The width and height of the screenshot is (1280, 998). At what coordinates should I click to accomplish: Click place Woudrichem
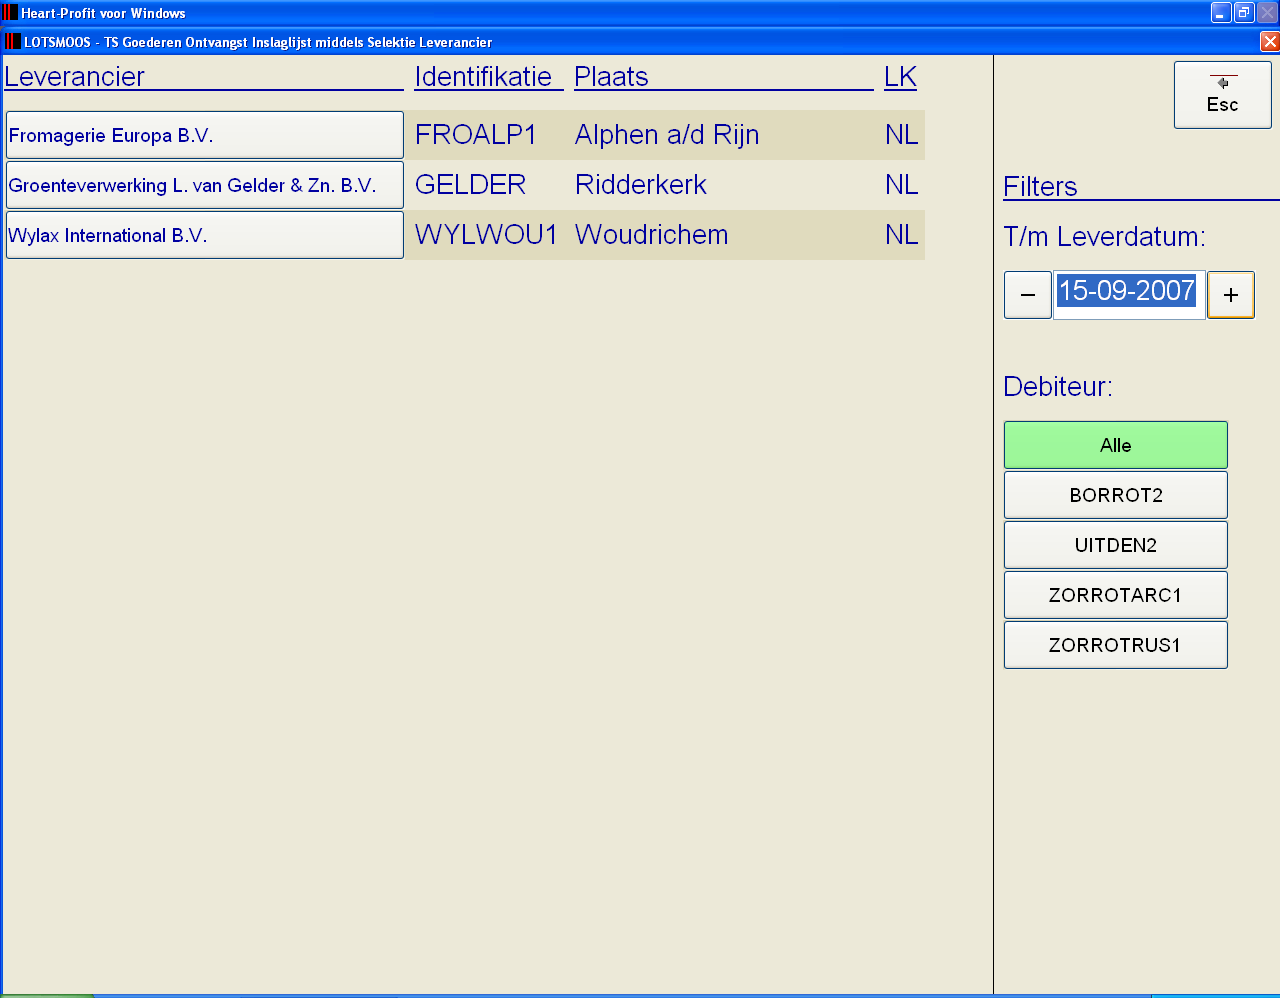pos(652,235)
